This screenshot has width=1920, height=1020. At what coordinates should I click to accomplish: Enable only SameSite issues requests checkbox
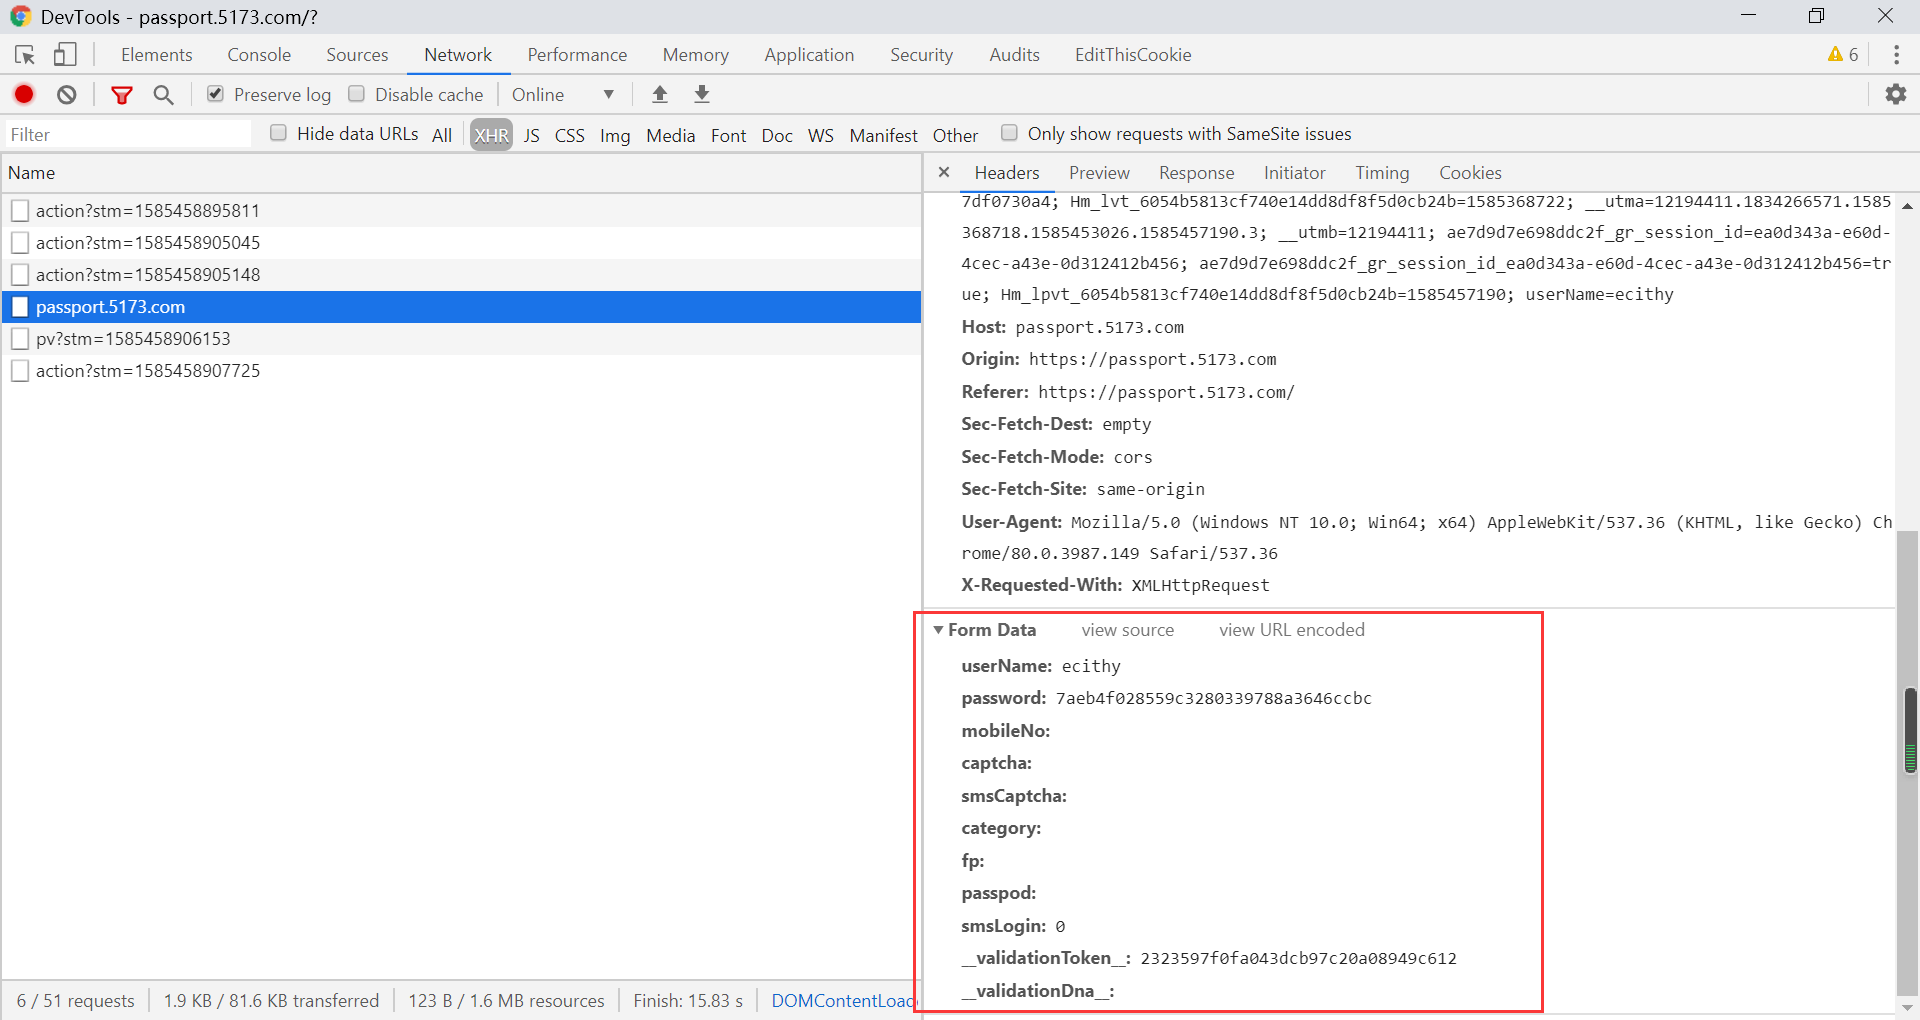pos(1010,133)
